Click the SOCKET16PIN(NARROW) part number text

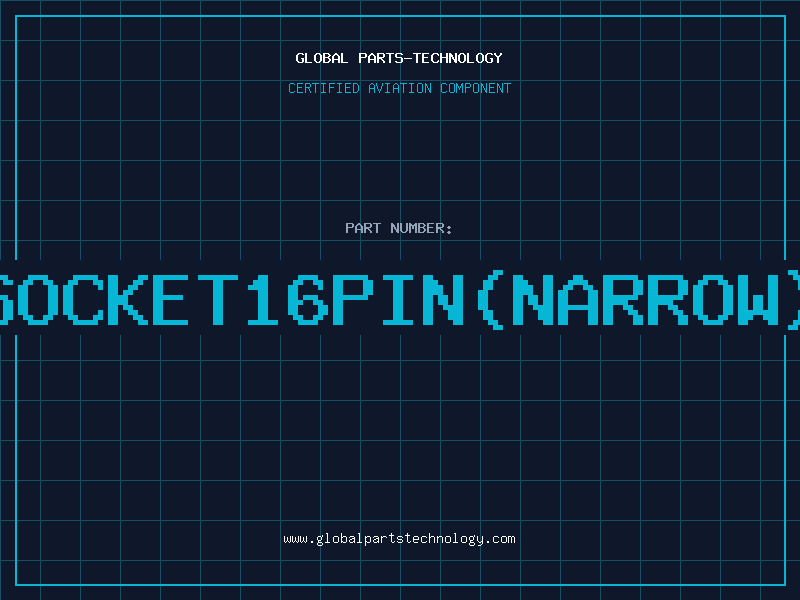pyautogui.click(x=400, y=299)
